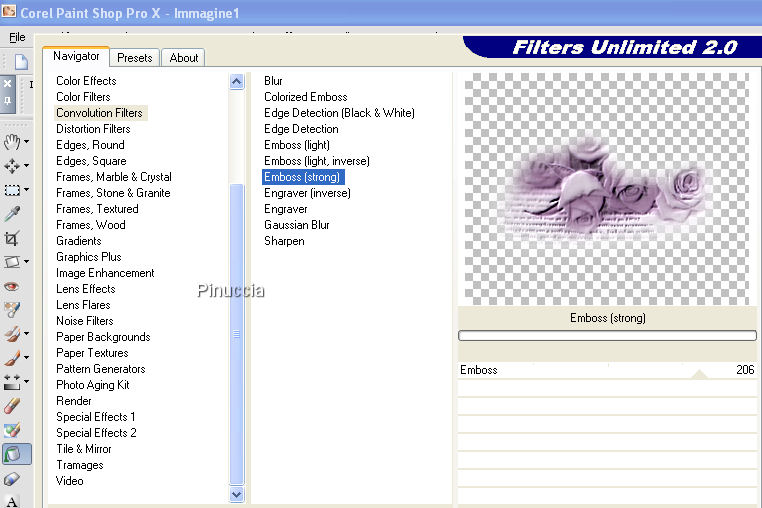The width and height of the screenshot is (762, 508).
Task: Select Distortion Filters category
Action: (x=93, y=129)
